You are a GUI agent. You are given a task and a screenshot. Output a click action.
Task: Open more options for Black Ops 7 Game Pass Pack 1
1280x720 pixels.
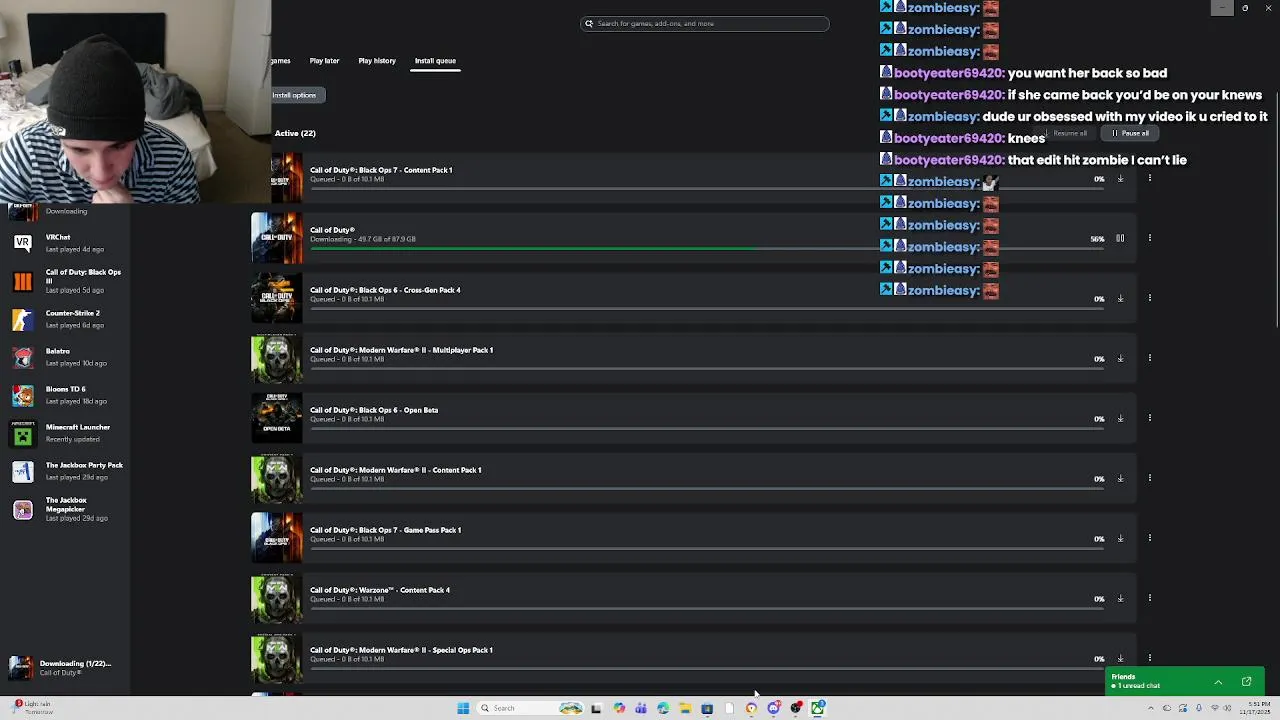coord(1150,538)
